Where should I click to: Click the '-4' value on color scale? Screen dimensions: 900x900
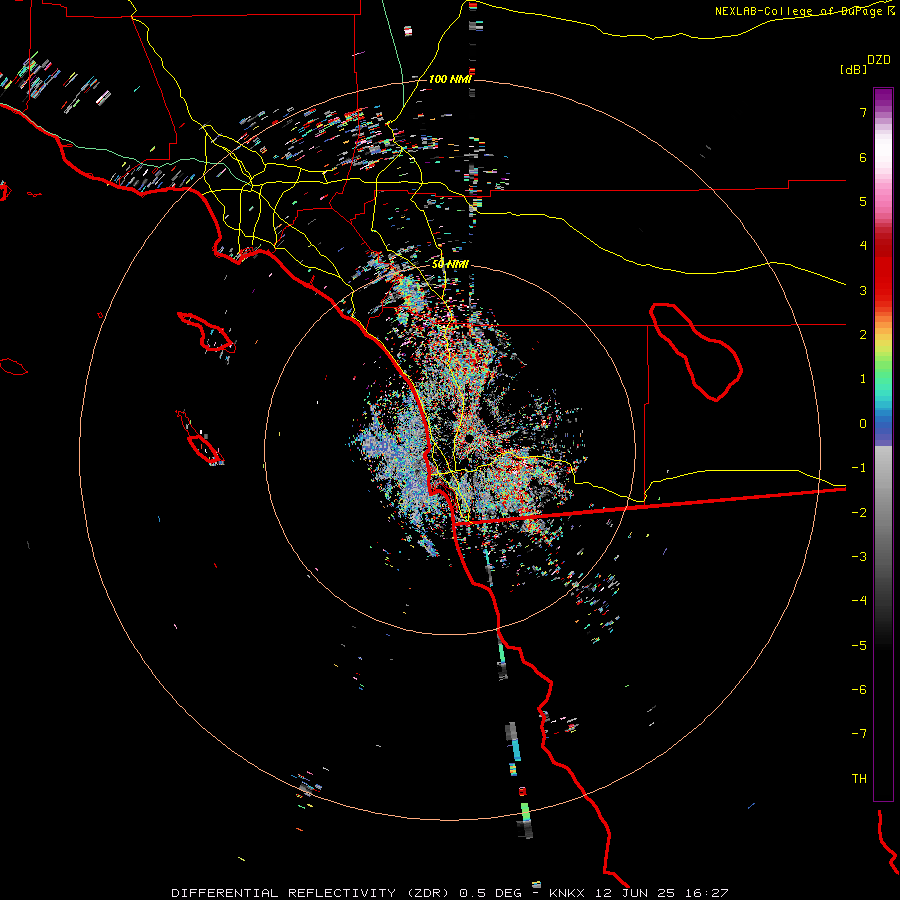(859, 600)
